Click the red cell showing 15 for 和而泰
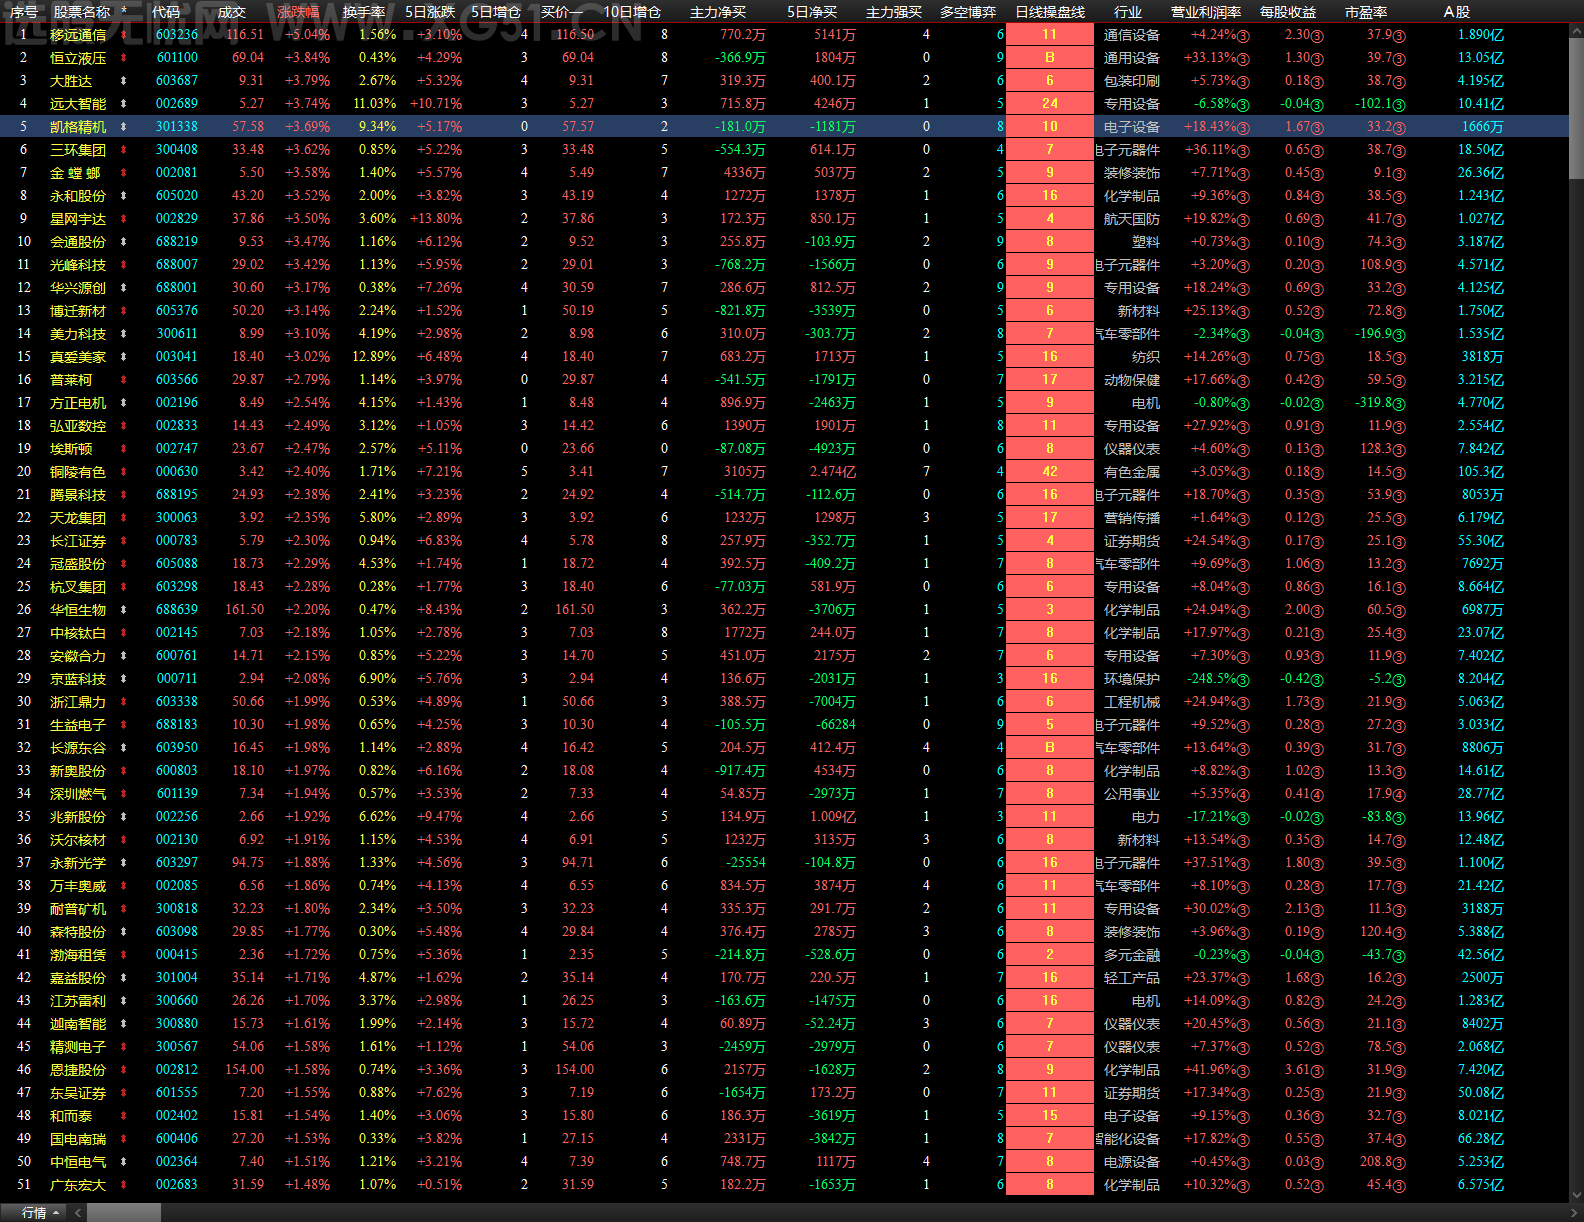 (1050, 1116)
